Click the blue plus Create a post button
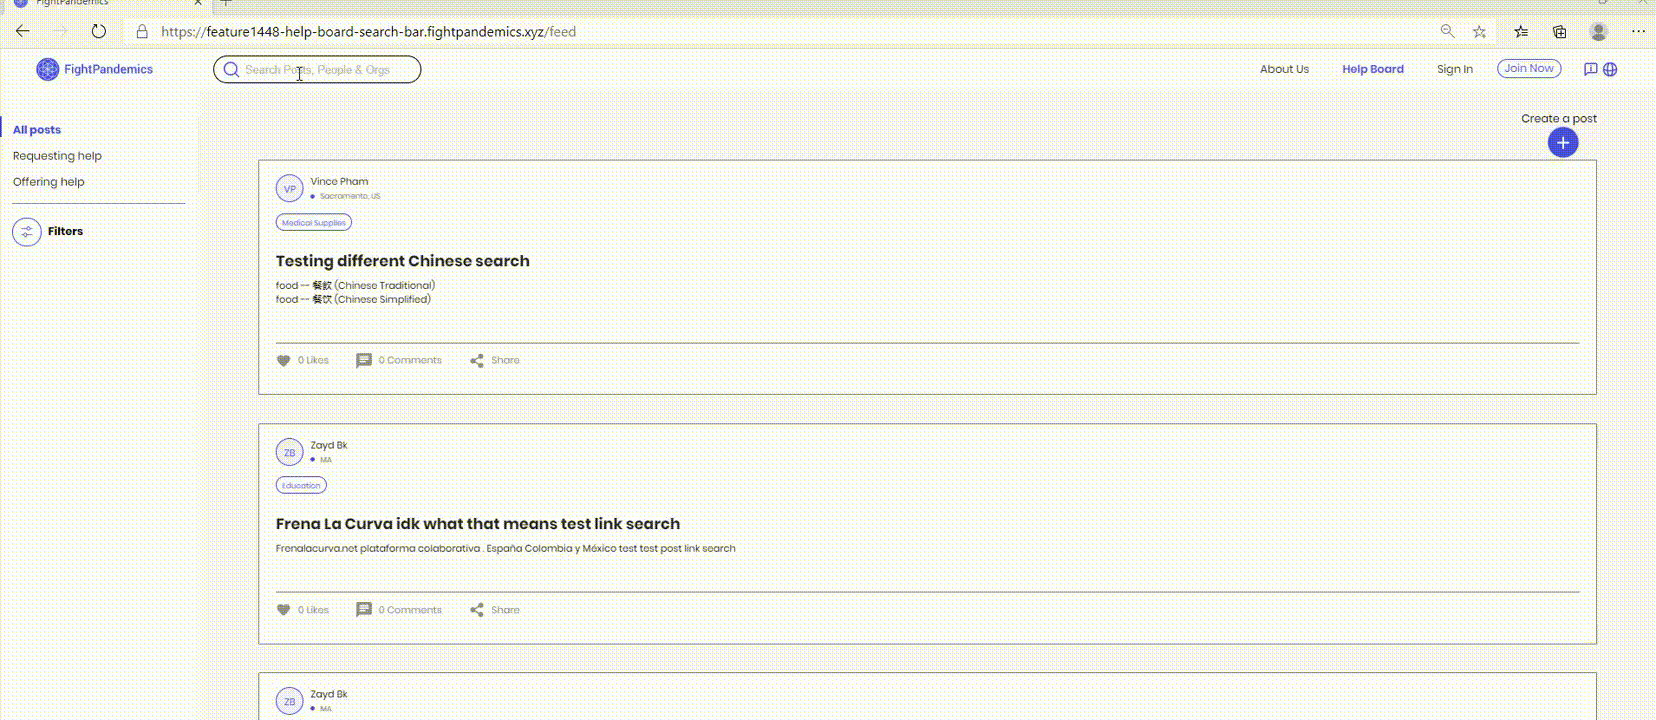The image size is (1656, 720). (x=1563, y=143)
